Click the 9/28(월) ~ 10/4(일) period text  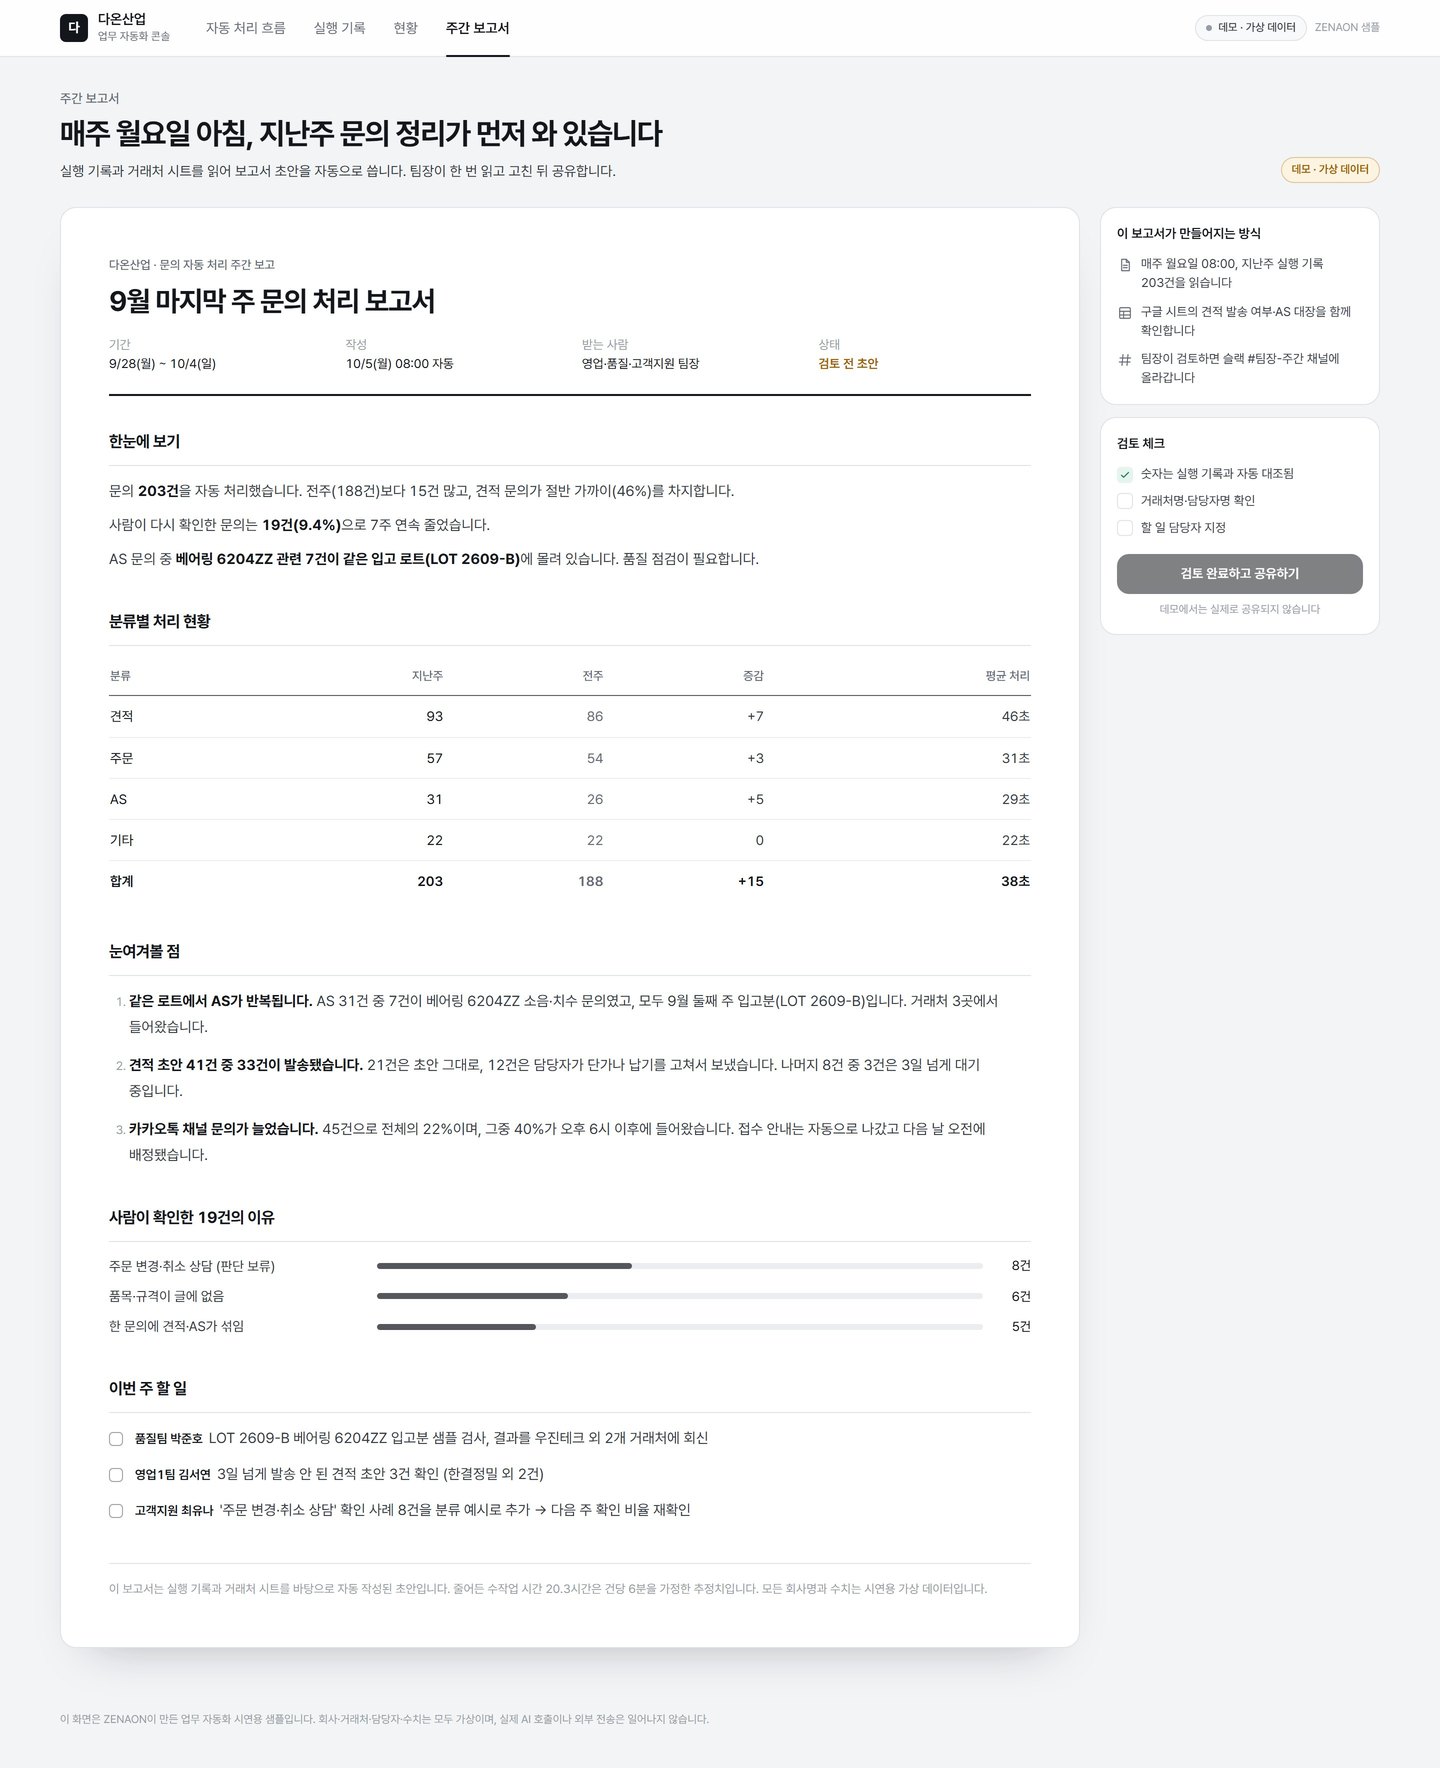pyautogui.click(x=162, y=364)
